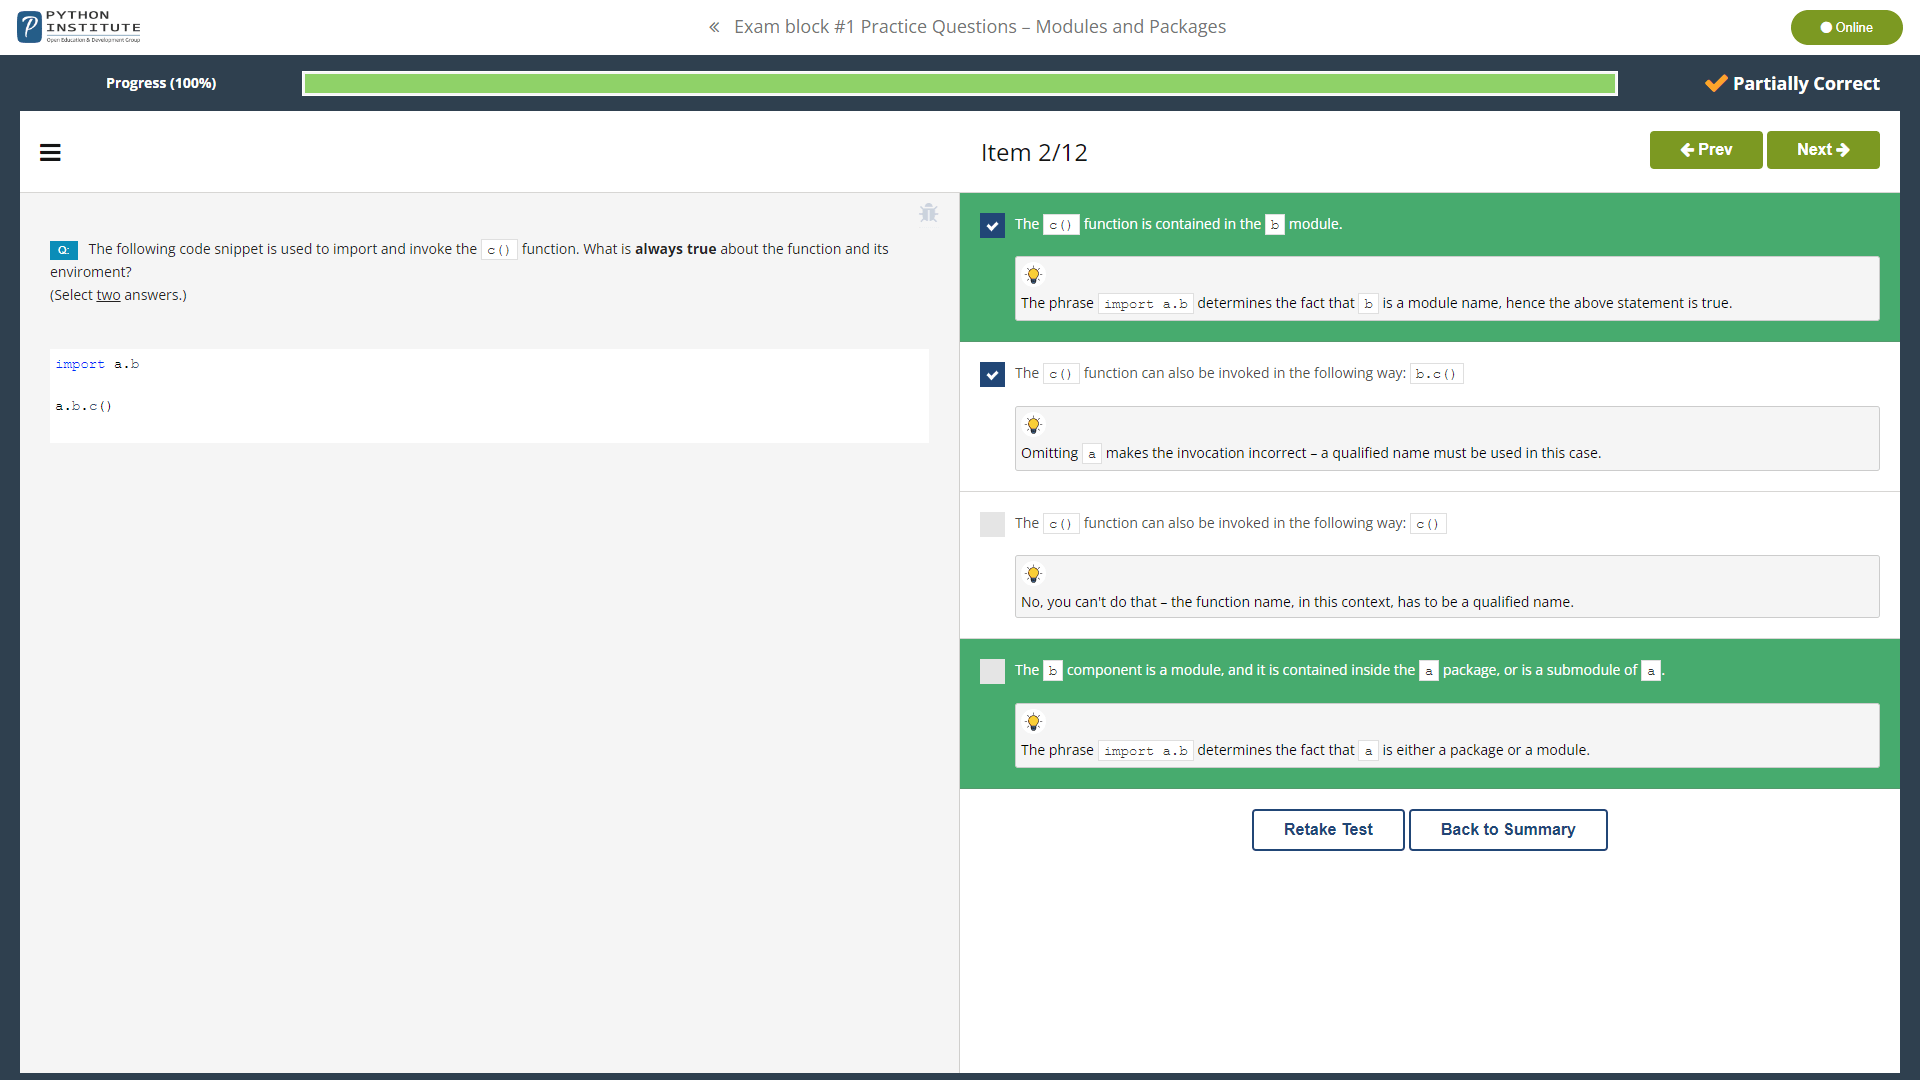This screenshot has height=1080, width=1920.
Task: Check the plain c() invocation answer
Action: (x=992, y=524)
